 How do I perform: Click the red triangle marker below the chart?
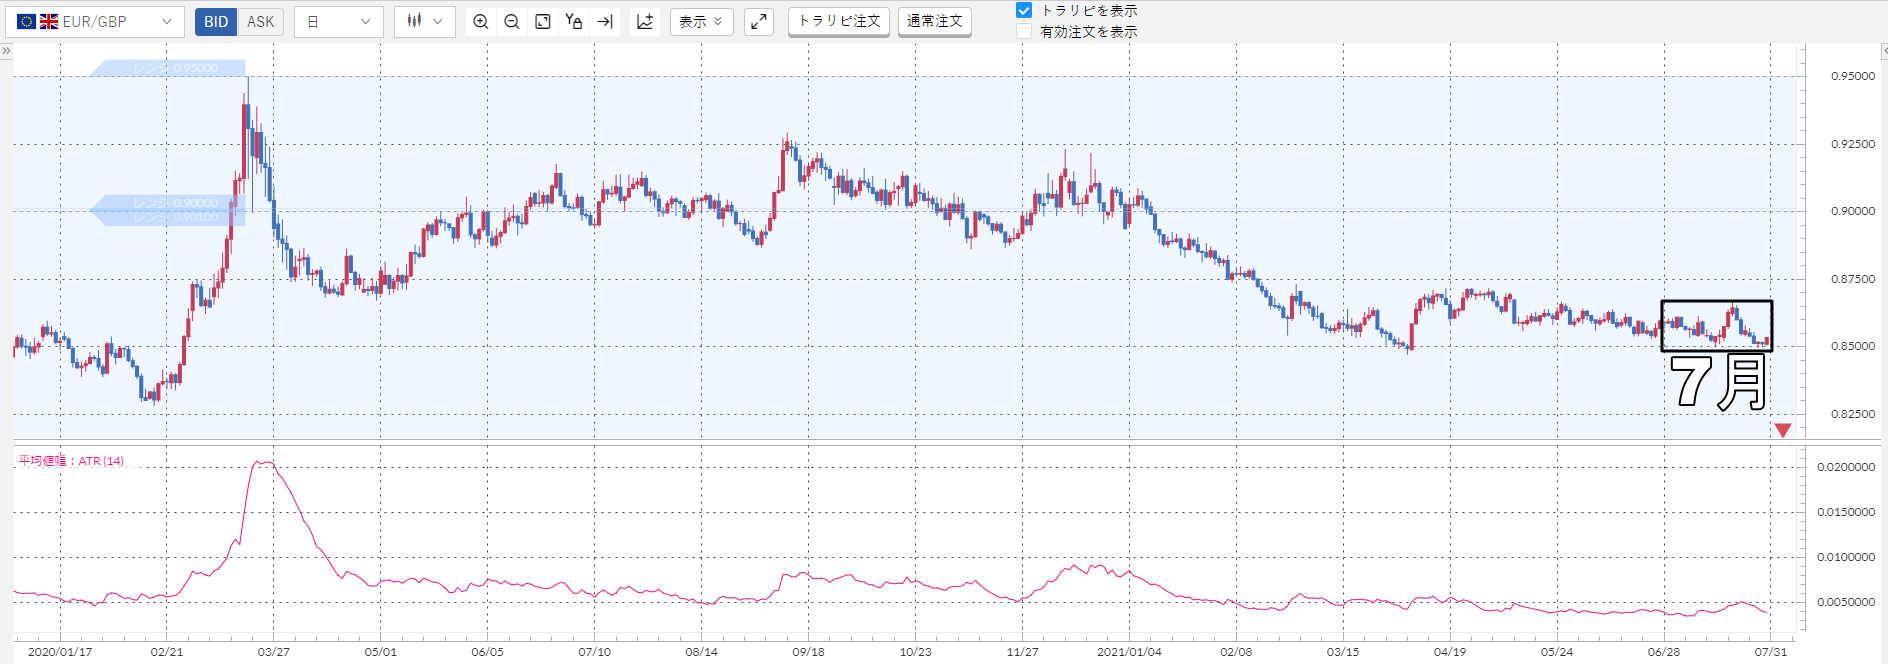click(1783, 430)
